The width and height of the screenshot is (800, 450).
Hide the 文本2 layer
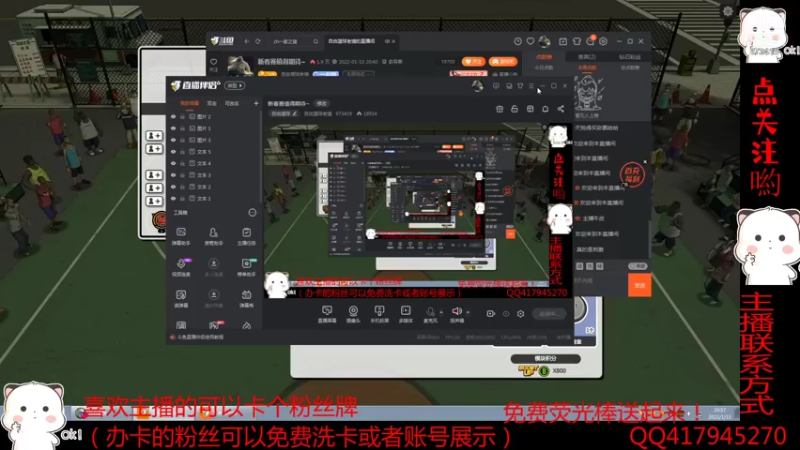(x=173, y=187)
